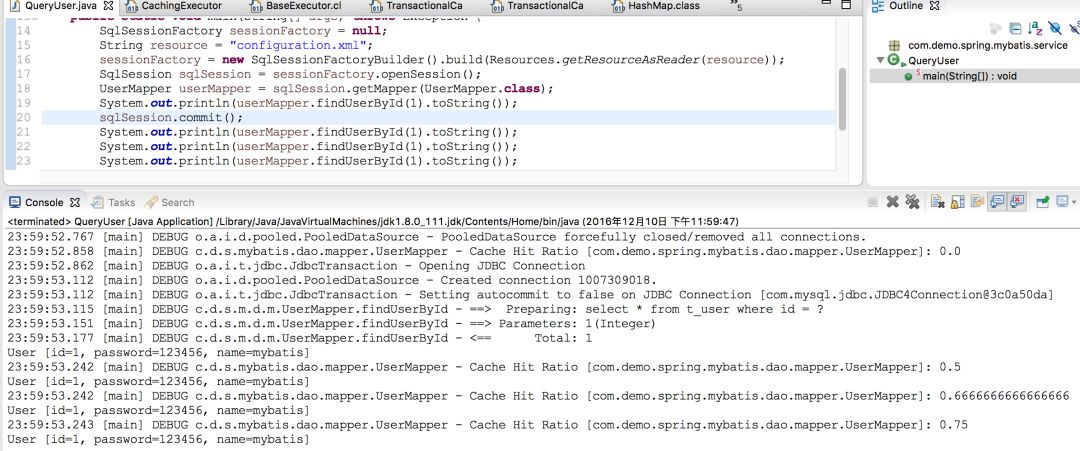Open the second TransactionalCa editor tab
1080x451 pixels.
click(x=546, y=6)
